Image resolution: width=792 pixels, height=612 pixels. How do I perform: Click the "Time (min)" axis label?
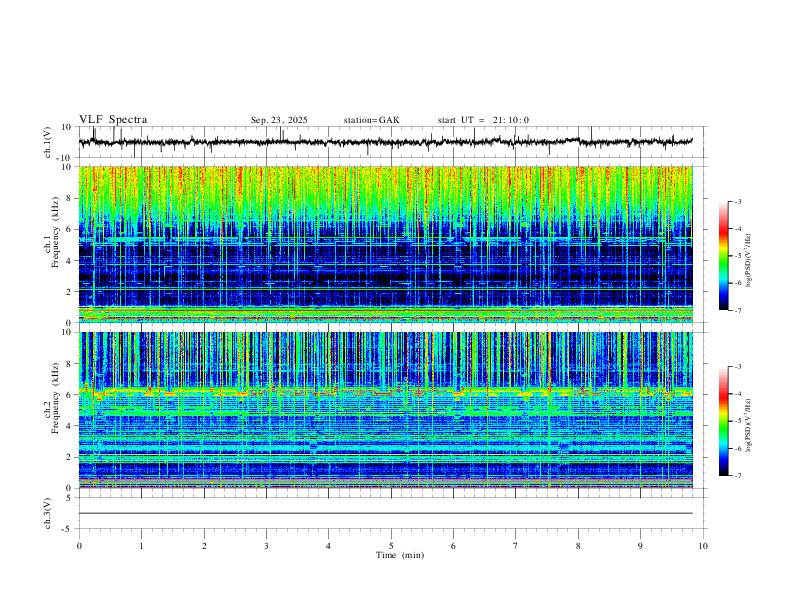(x=400, y=555)
